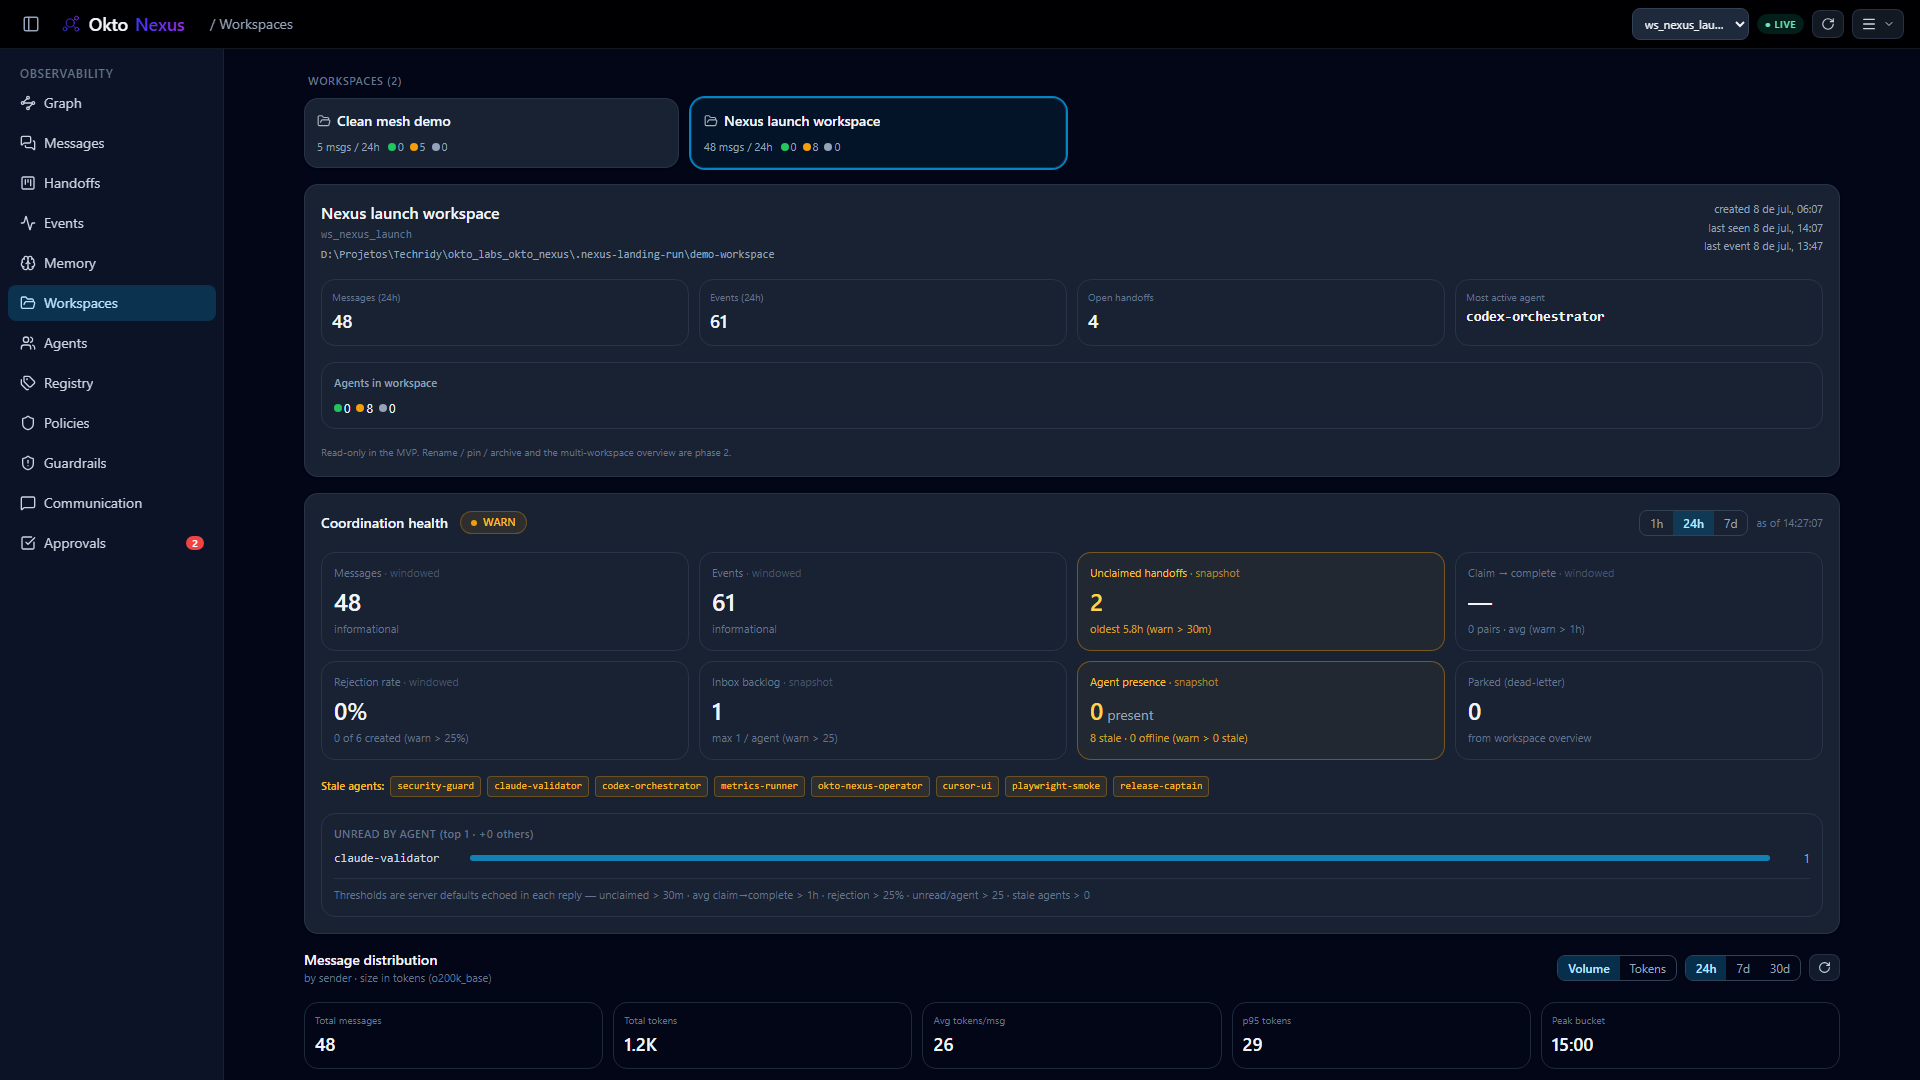
Task: Open Approvals via its checkbox icon
Action: click(x=28, y=543)
